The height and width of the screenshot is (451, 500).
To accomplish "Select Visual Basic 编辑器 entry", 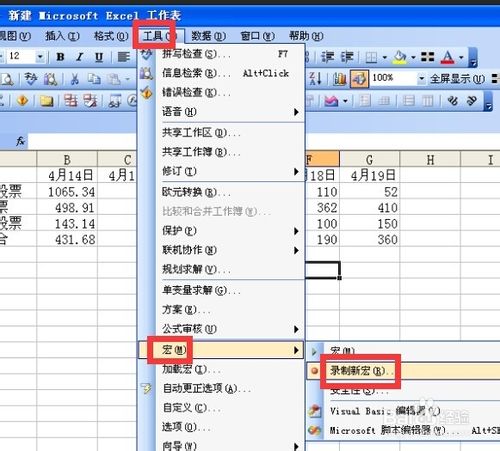I will point(403,411).
